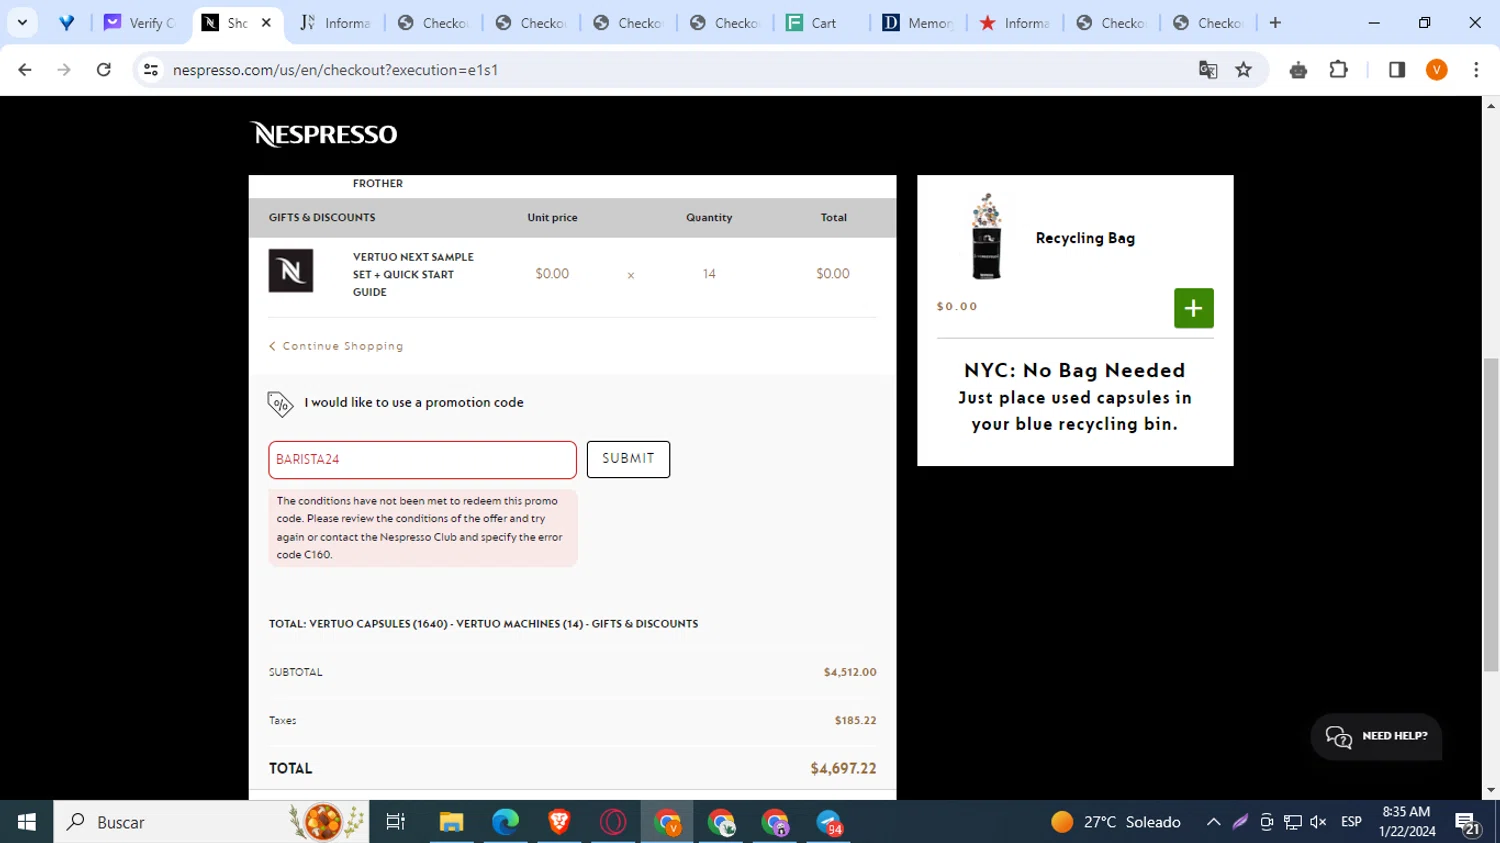Open the Google Translate page icon
The width and height of the screenshot is (1500, 843).
click(1208, 70)
